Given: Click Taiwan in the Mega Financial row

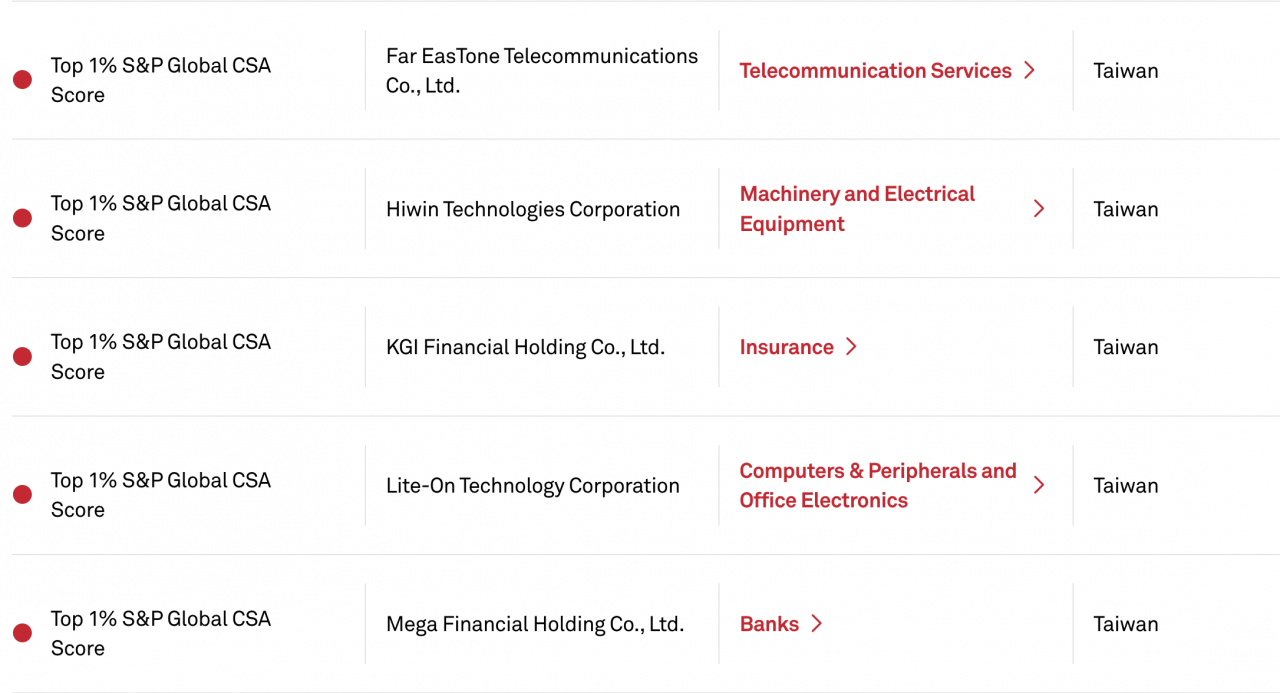Looking at the screenshot, I should pyautogui.click(x=1125, y=624).
